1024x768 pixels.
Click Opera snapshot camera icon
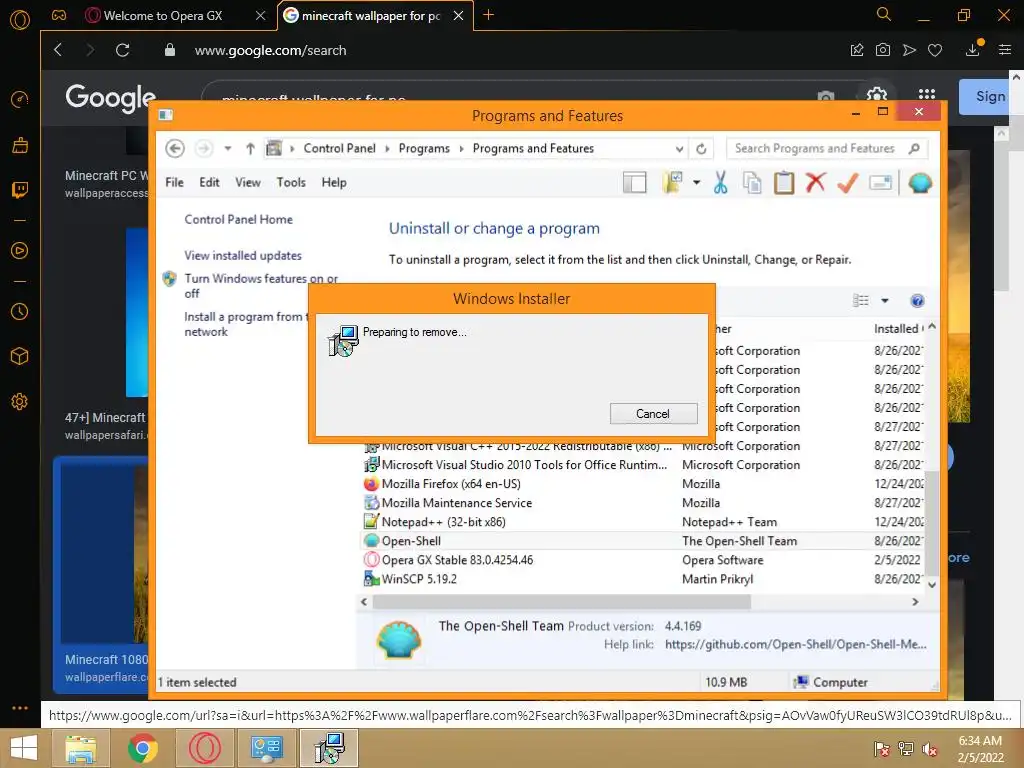[x=882, y=50]
